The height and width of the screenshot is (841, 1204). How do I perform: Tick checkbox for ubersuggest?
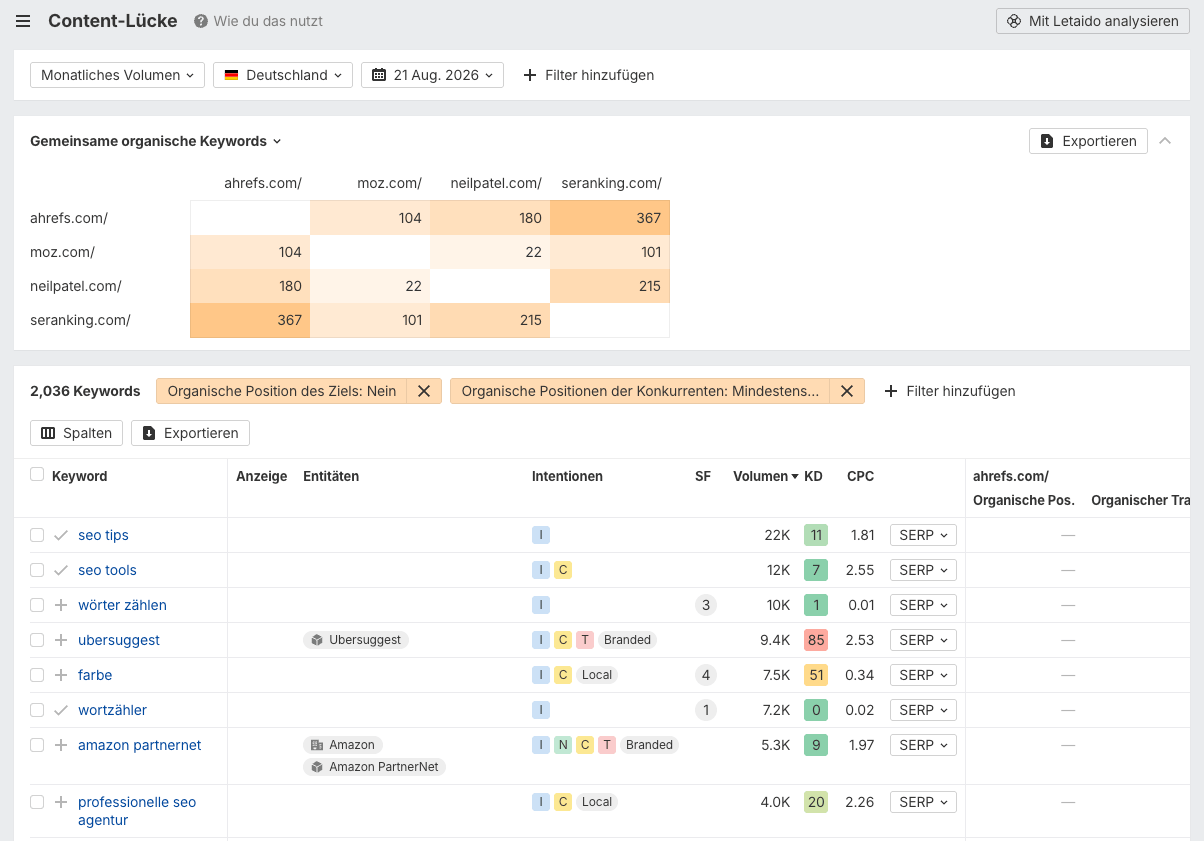tap(37, 640)
